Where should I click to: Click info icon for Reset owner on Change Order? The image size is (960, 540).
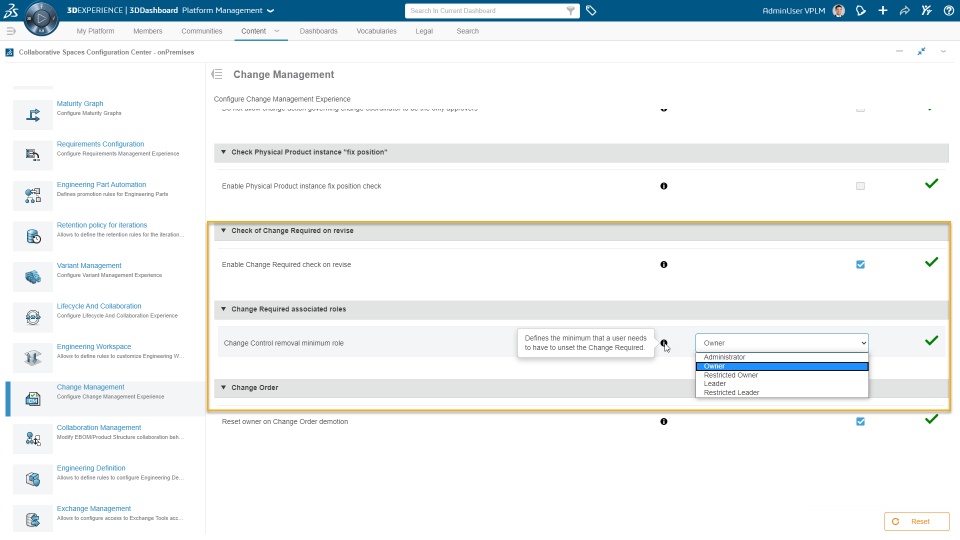pyautogui.click(x=664, y=421)
